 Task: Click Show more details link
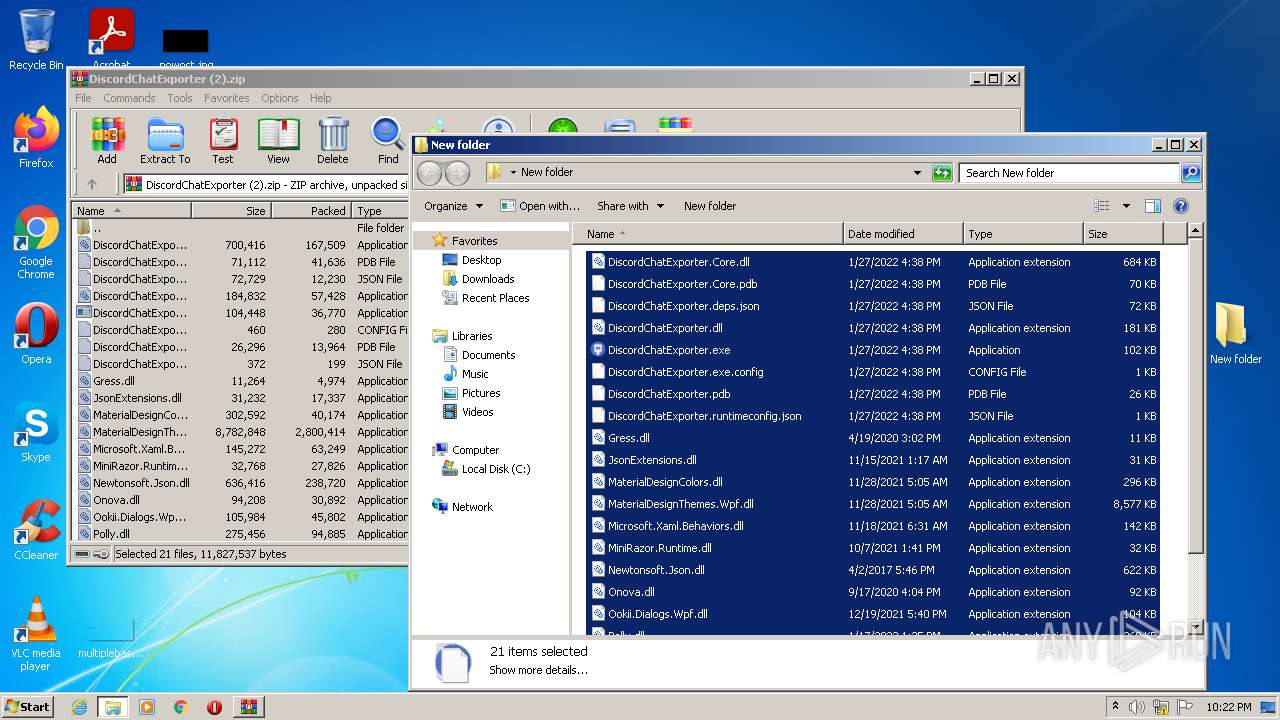pos(538,670)
